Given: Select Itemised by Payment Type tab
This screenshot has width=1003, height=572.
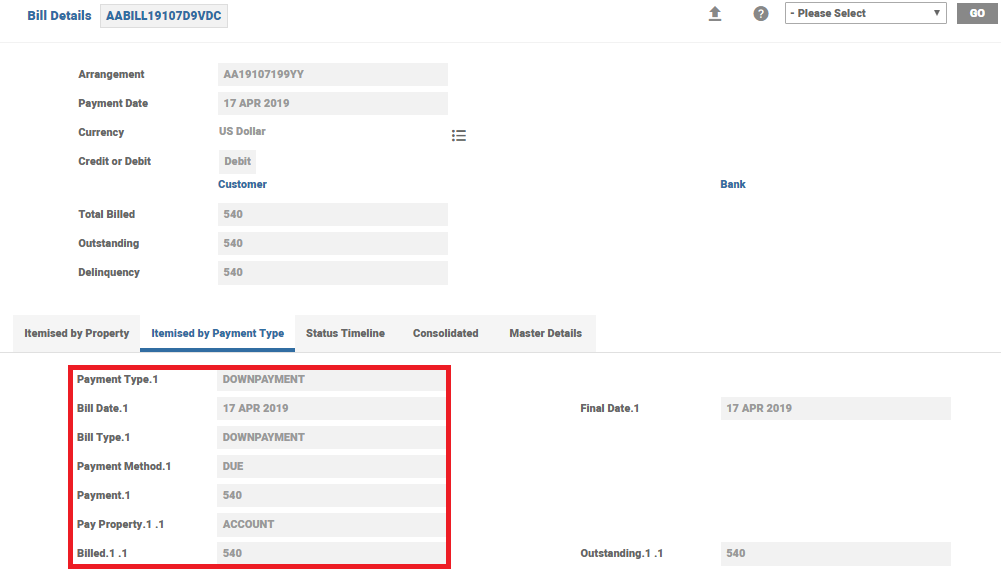Looking at the screenshot, I should [217, 334].
